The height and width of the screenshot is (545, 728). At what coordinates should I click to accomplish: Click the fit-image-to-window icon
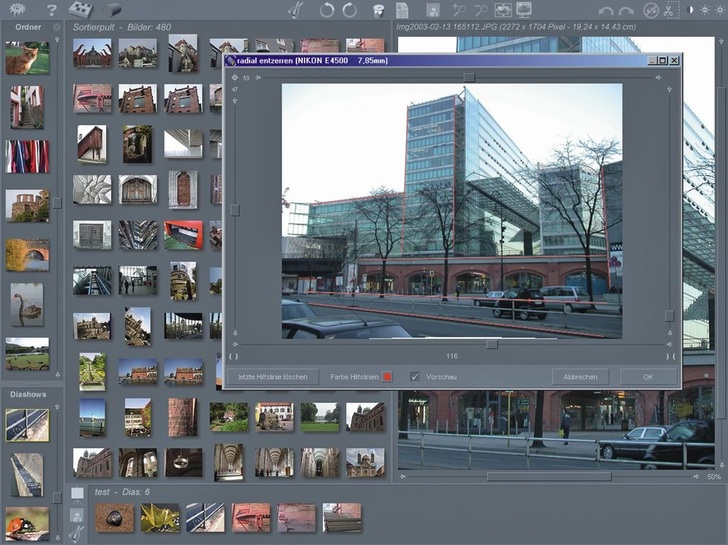503,10
